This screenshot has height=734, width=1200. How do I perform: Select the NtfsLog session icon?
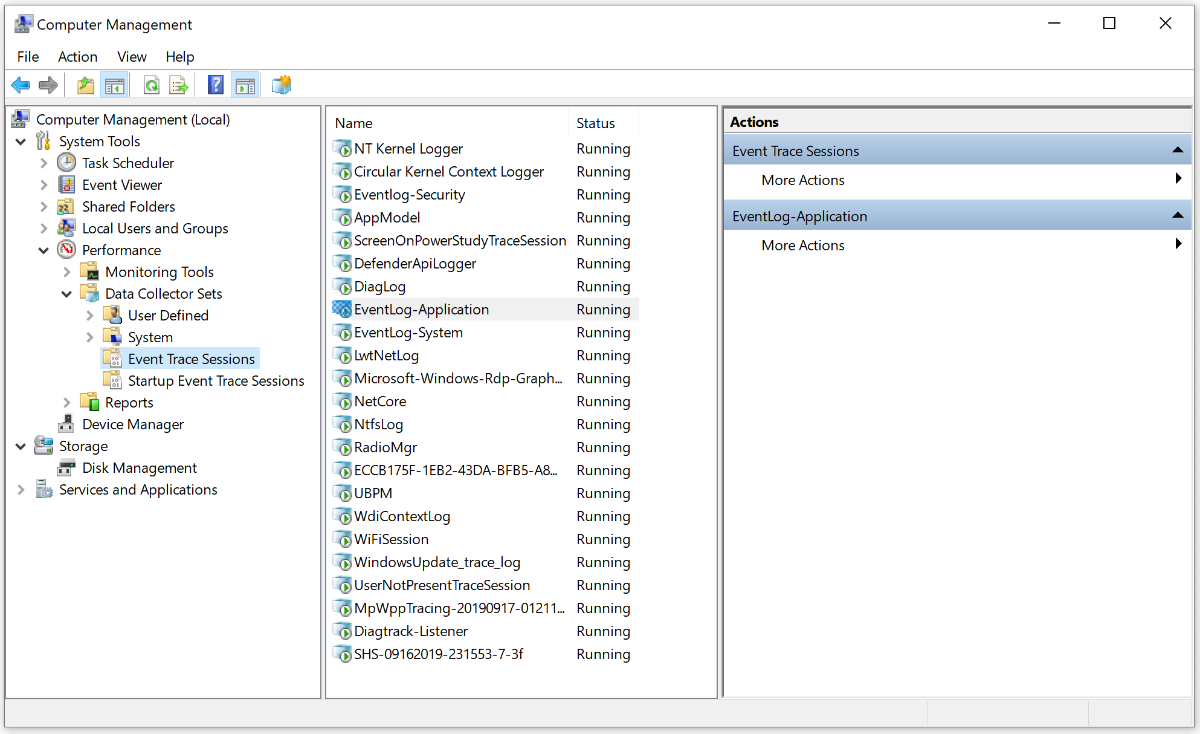coord(342,424)
